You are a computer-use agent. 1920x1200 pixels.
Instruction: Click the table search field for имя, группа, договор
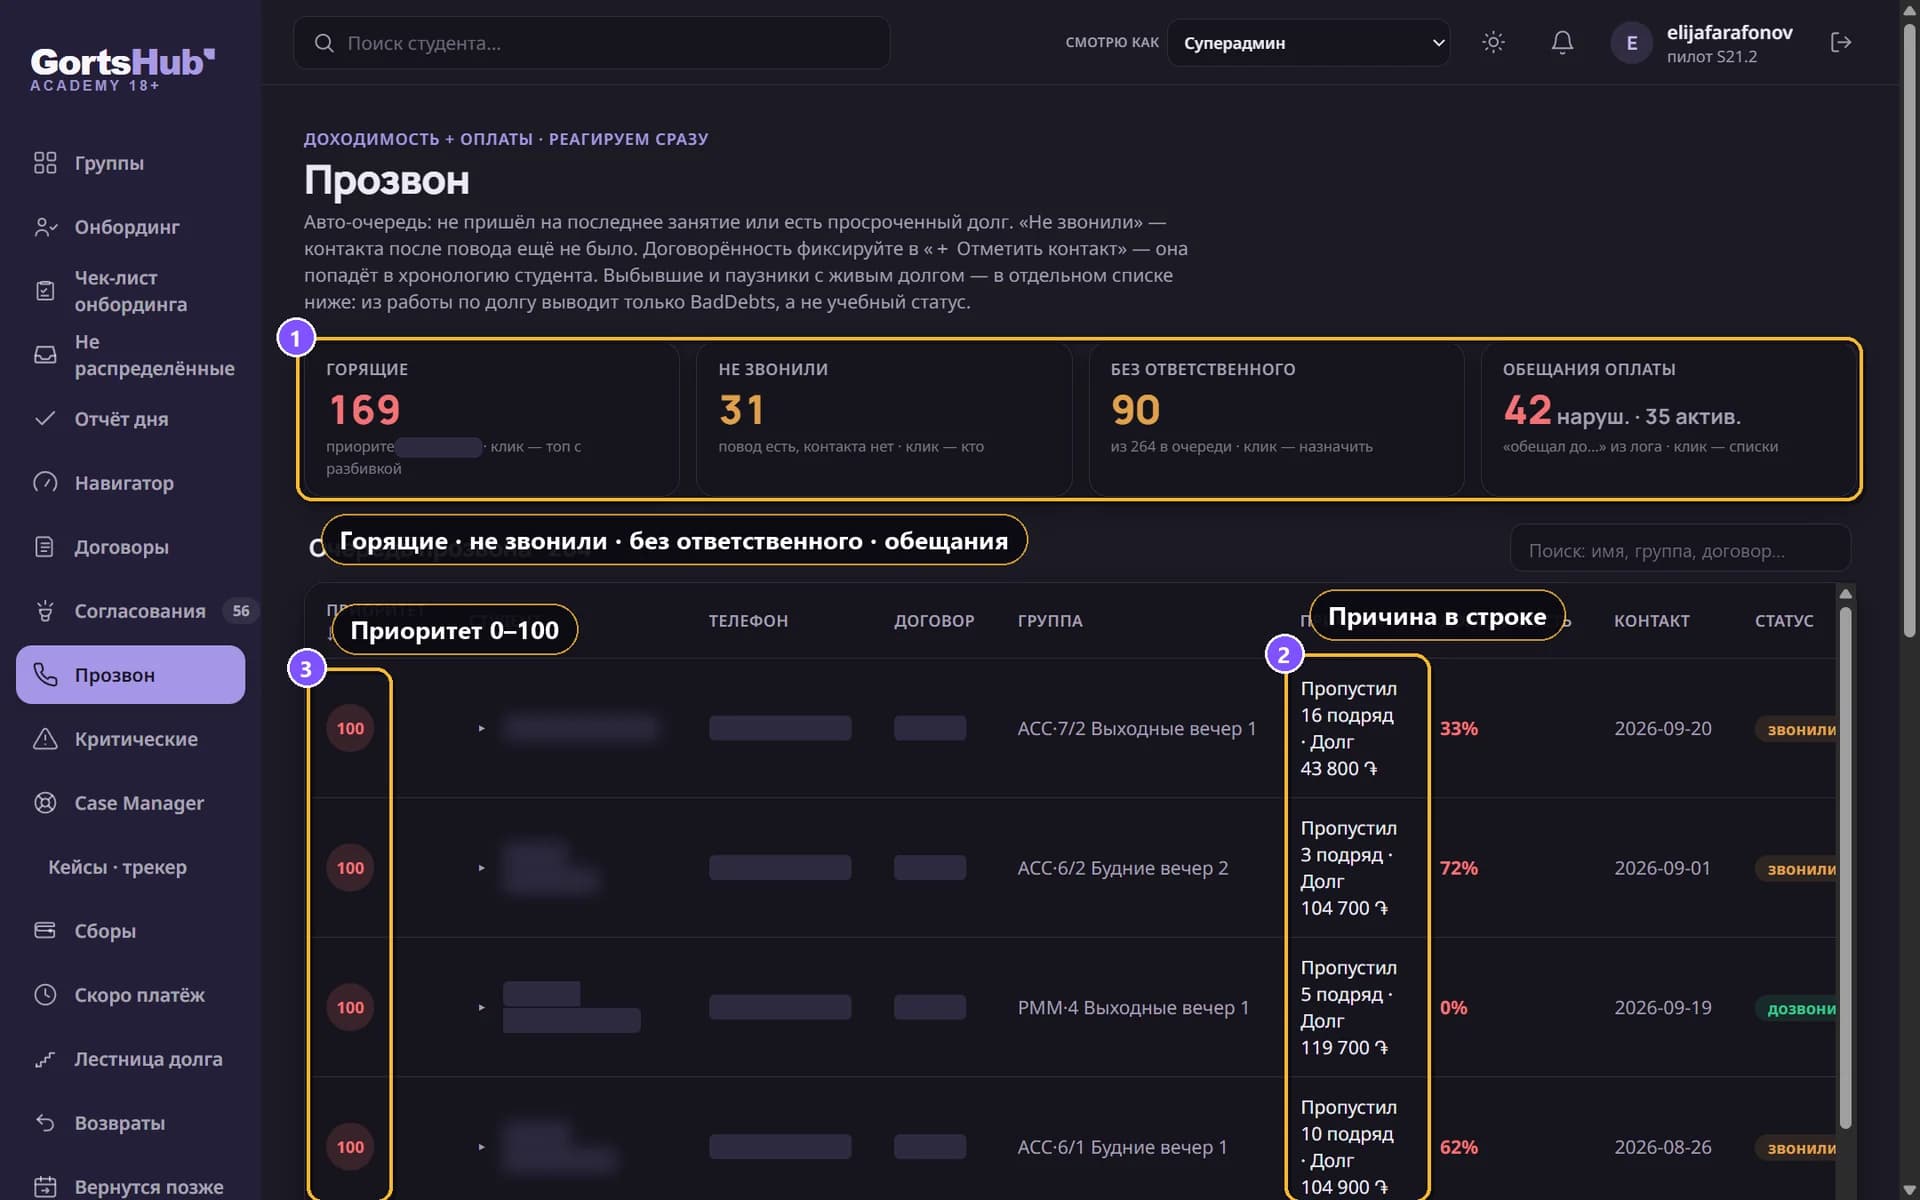coord(1680,550)
